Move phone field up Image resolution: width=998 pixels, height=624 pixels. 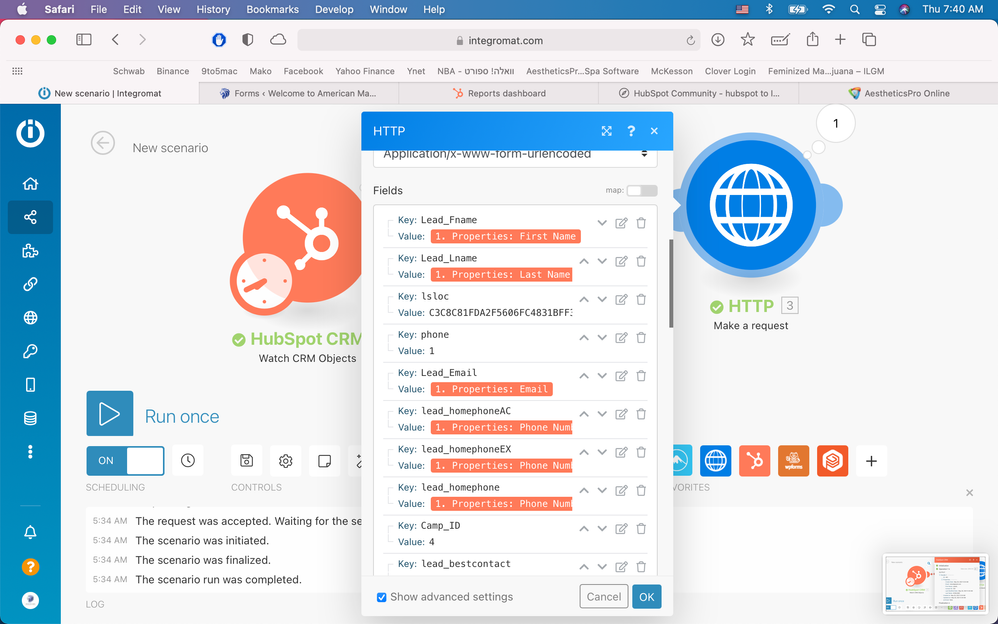click(x=584, y=337)
